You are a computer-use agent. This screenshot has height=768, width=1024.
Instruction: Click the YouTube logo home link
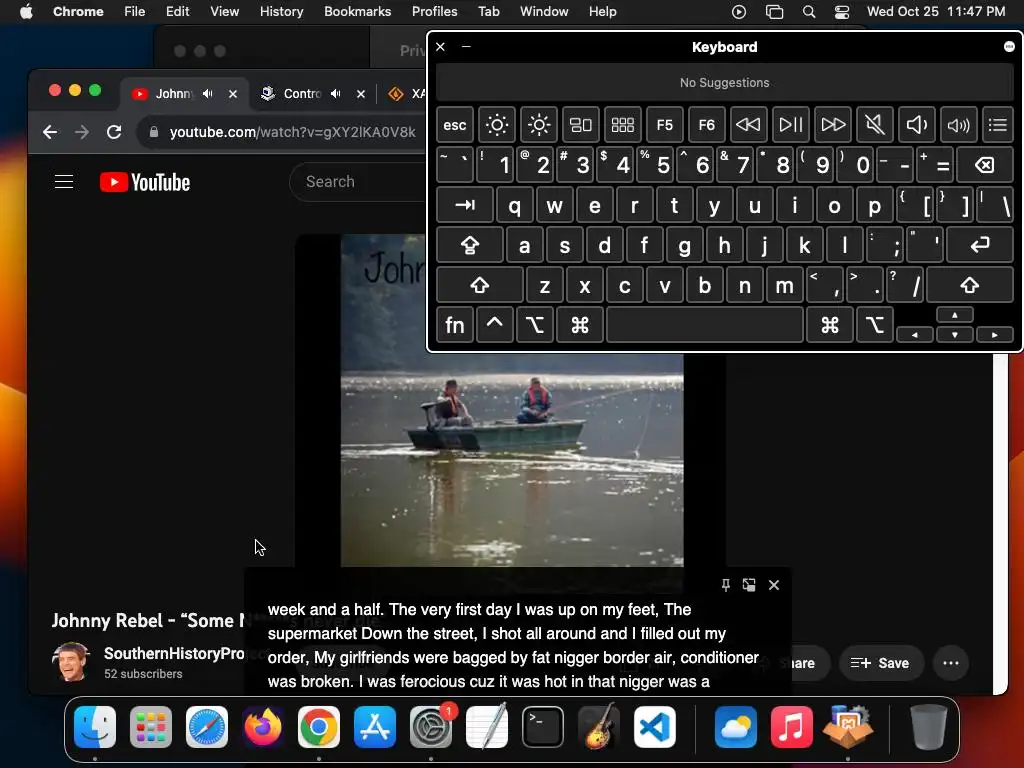point(145,182)
